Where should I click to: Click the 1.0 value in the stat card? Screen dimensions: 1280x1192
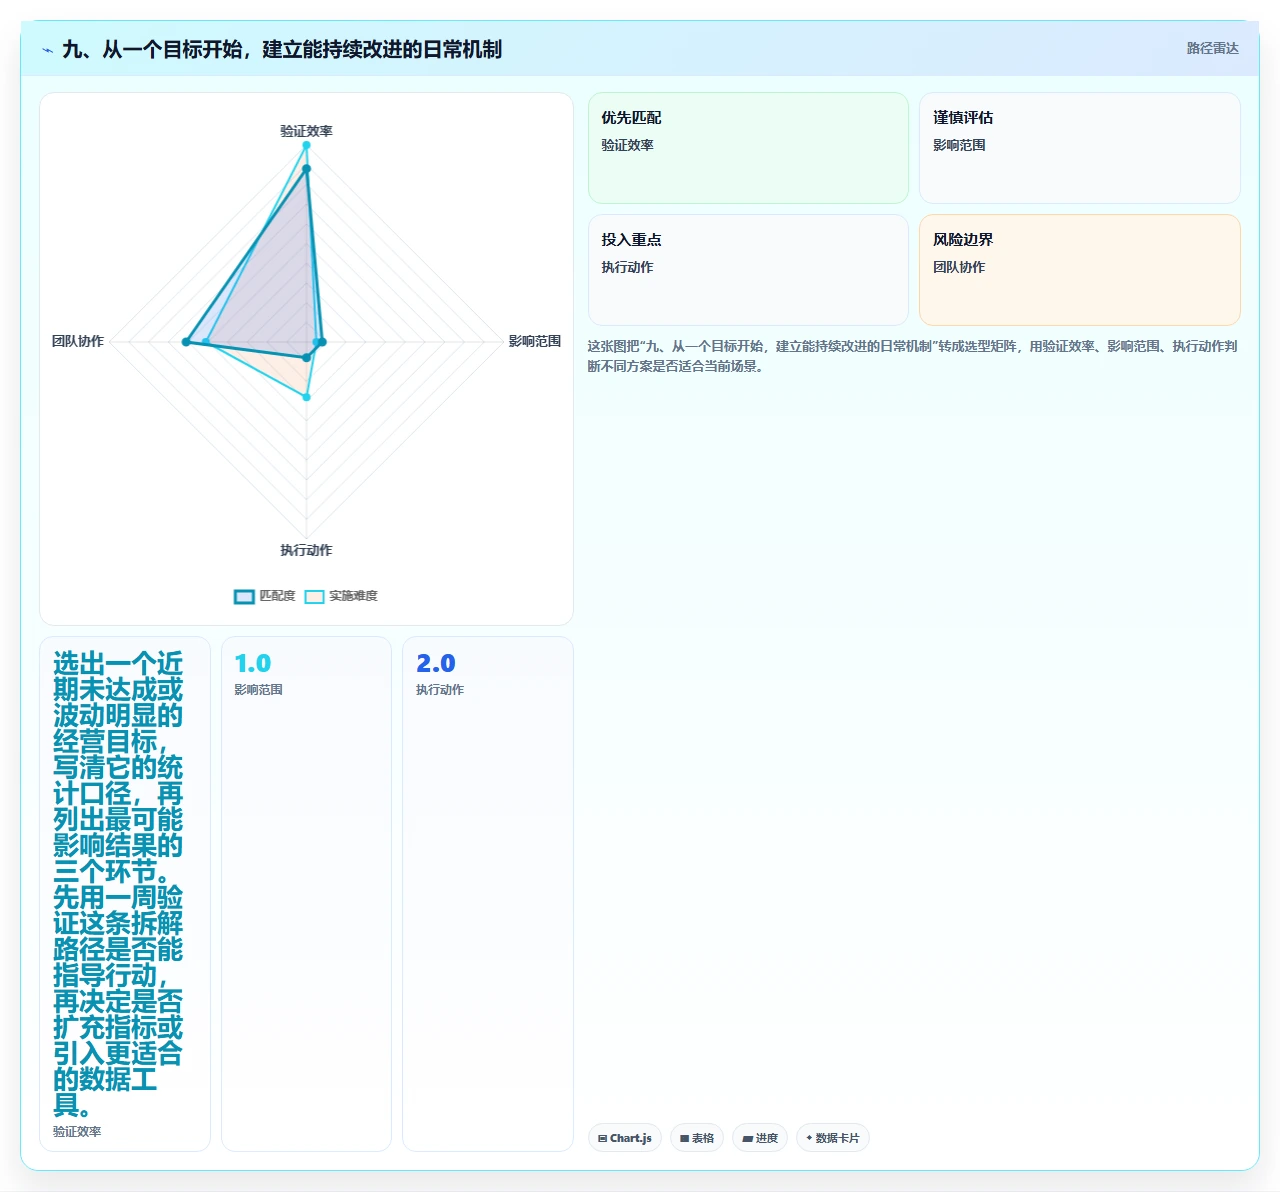click(x=253, y=664)
